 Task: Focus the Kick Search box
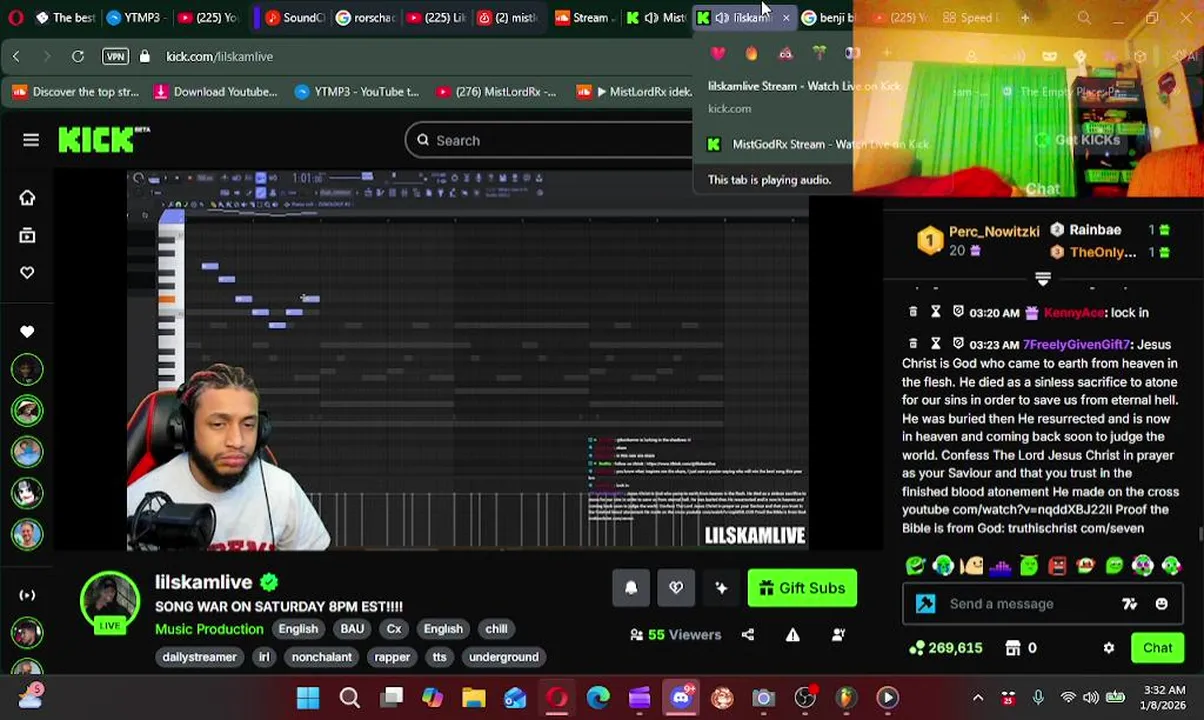[548, 141]
